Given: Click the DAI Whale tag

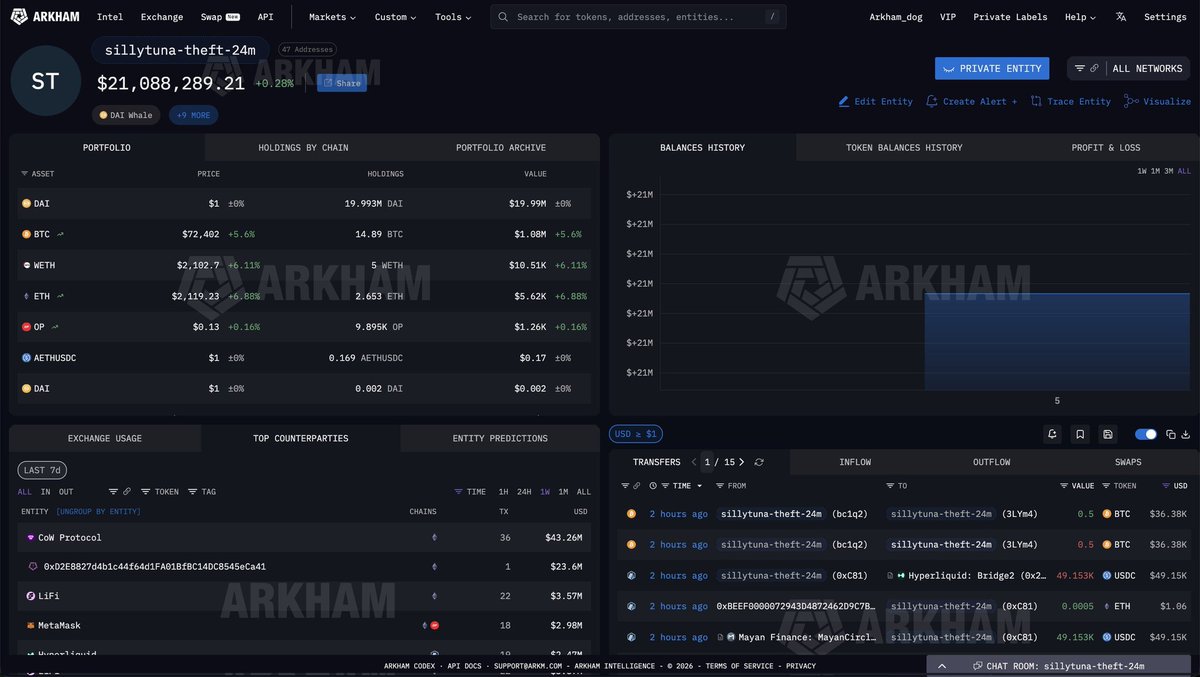Looking at the screenshot, I should (x=127, y=115).
